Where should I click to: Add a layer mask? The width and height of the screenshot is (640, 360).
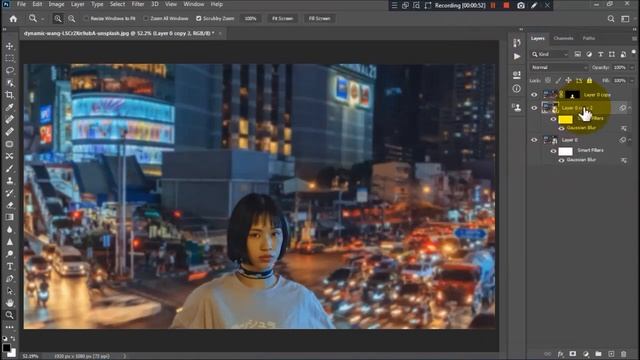pyautogui.click(x=573, y=354)
